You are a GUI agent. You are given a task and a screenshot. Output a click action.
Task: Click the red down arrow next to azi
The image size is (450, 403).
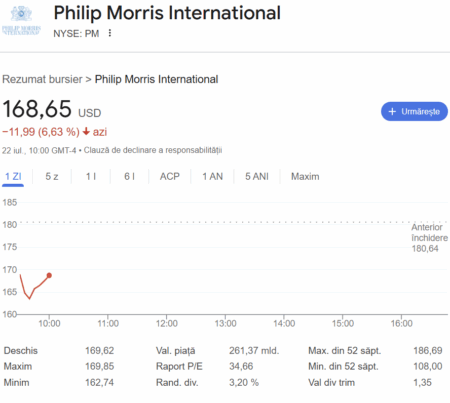click(x=86, y=132)
